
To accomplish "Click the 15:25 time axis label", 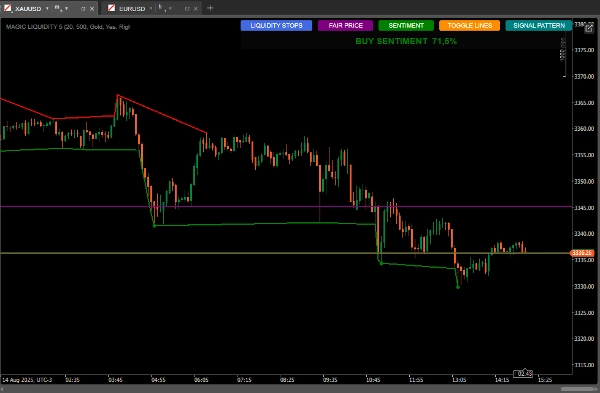I will tap(545, 380).
